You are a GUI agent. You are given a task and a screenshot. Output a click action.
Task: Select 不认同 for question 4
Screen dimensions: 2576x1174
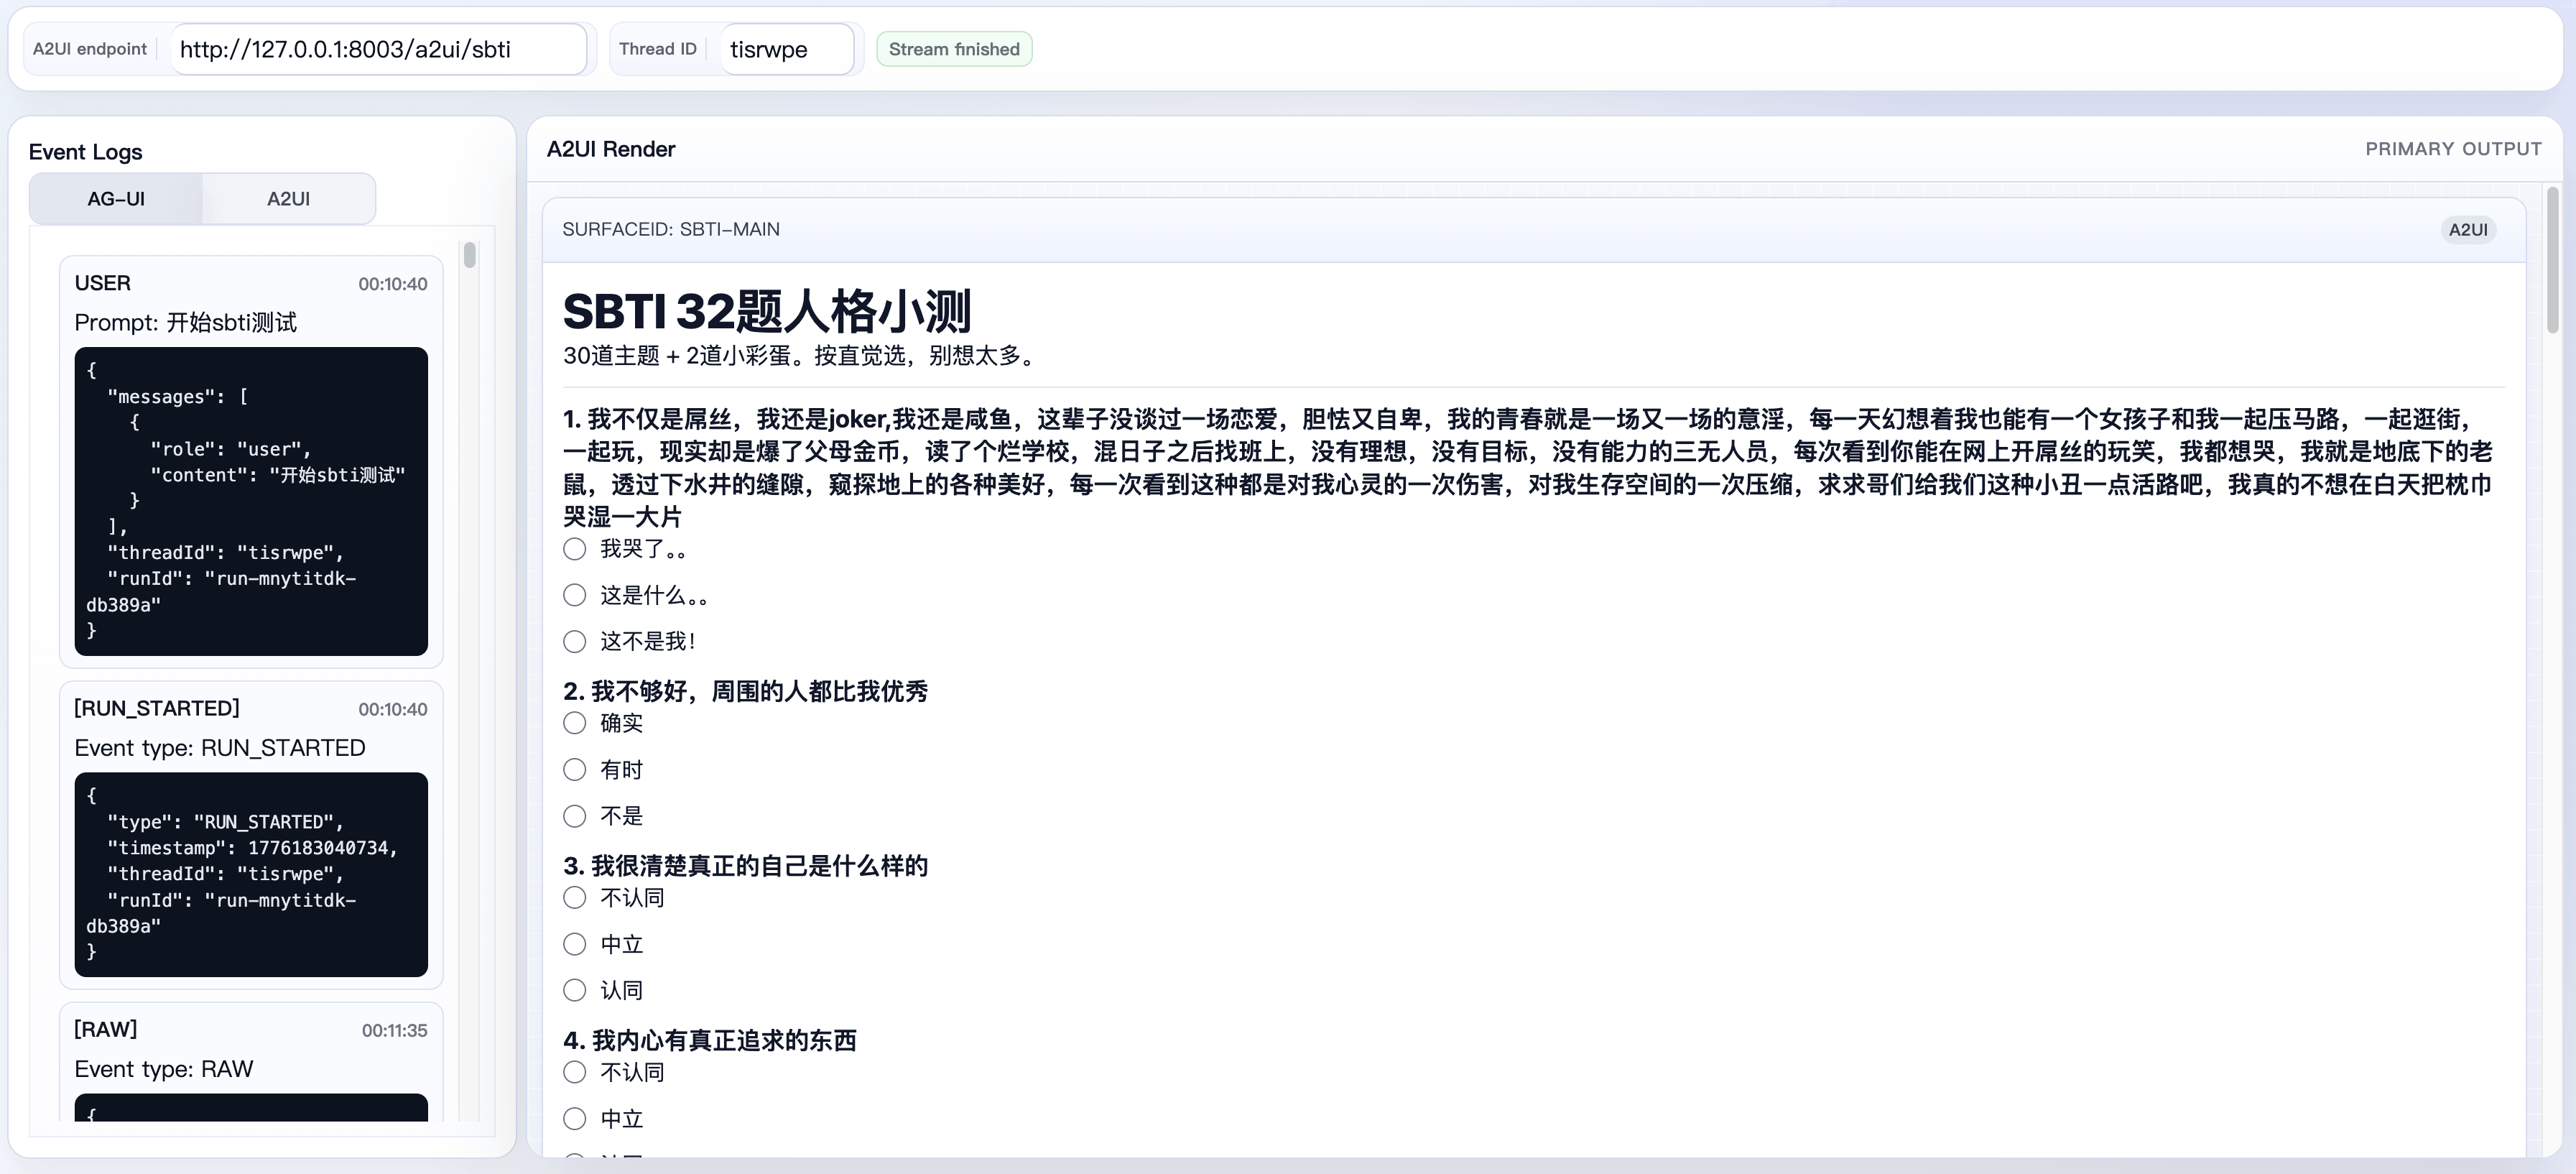(574, 1073)
